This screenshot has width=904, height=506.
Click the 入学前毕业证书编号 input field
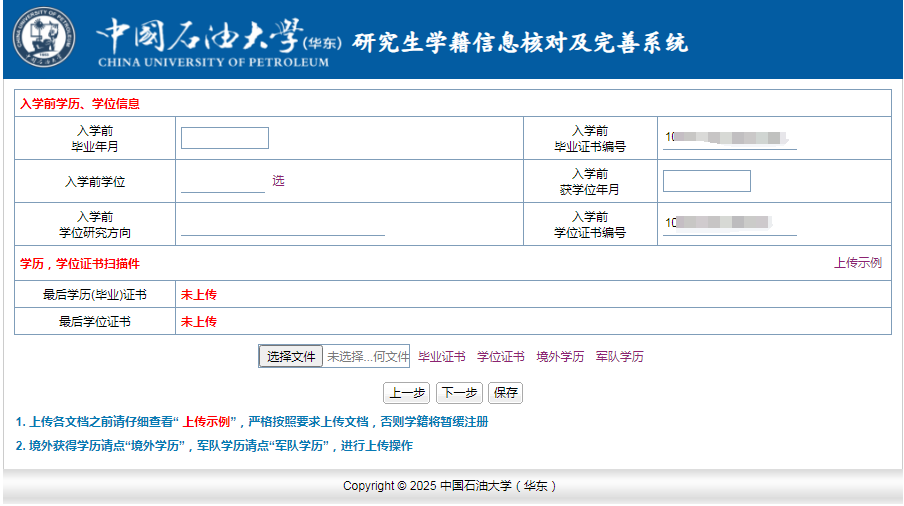[x=728, y=138]
